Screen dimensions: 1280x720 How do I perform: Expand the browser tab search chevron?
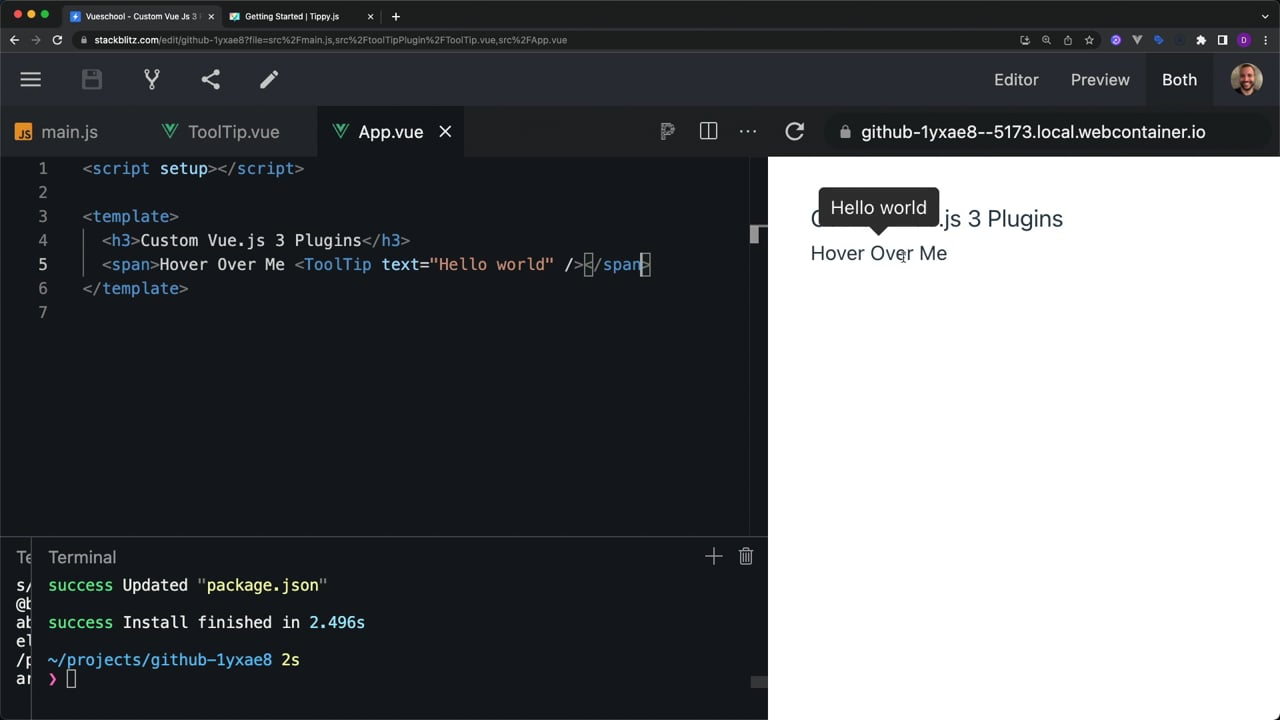pos(1265,16)
